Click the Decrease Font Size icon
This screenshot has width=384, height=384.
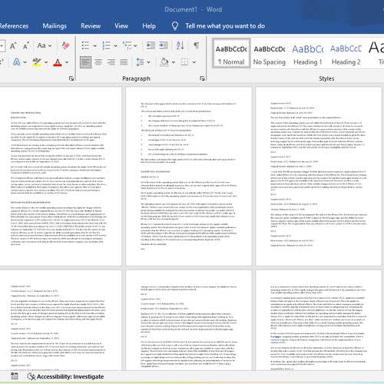click(26, 46)
